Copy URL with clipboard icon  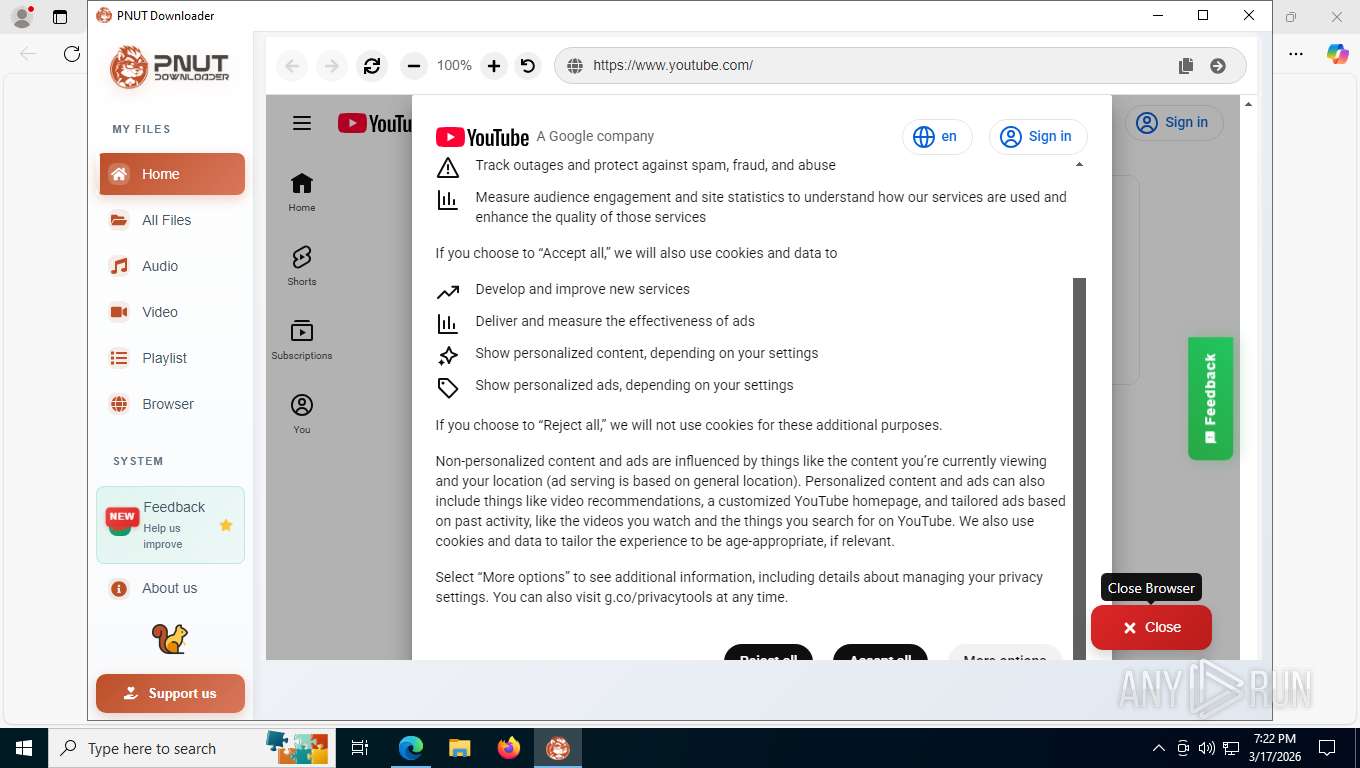point(1186,66)
